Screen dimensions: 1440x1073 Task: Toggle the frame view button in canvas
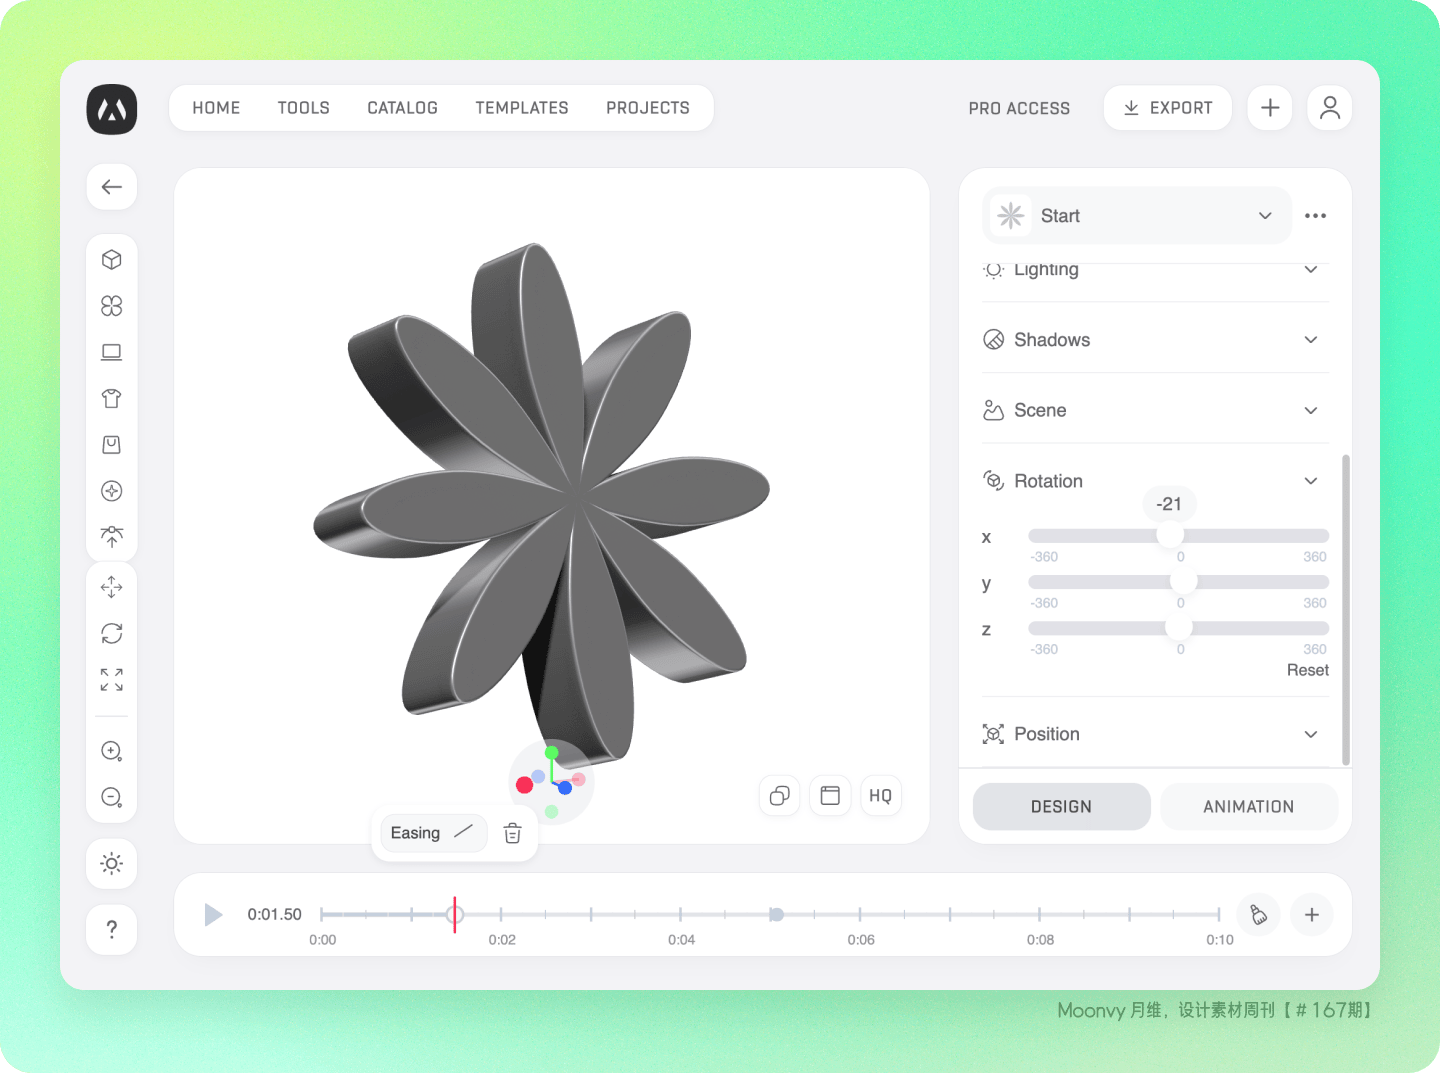click(830, 796)
